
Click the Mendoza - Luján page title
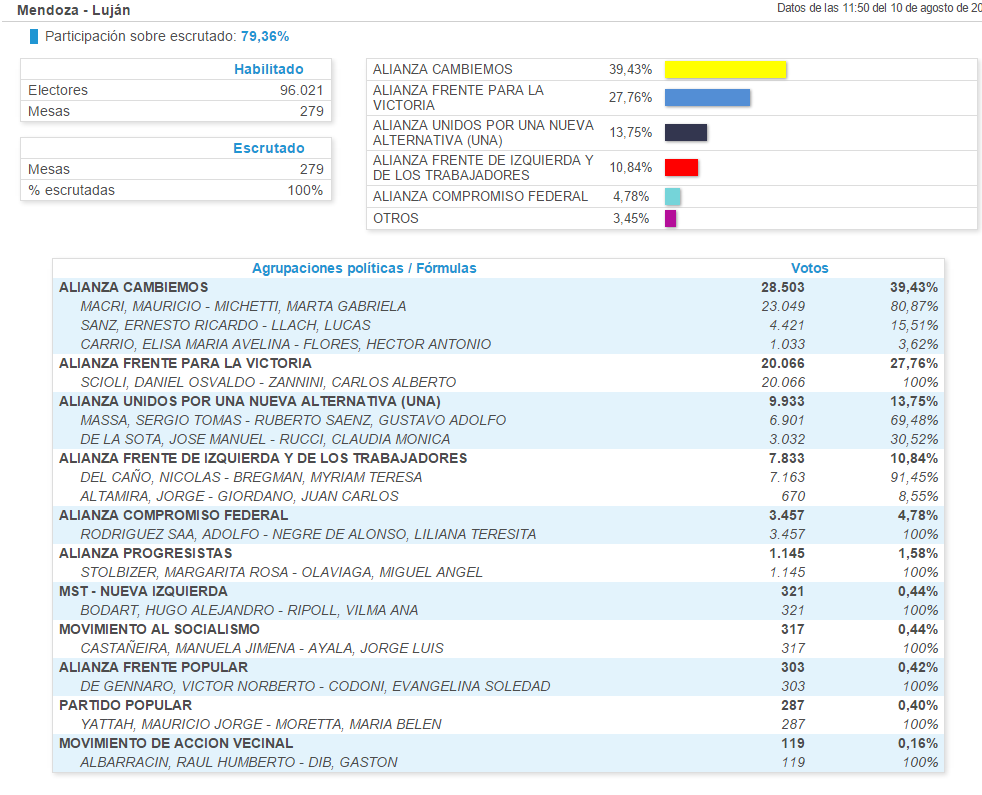pyautogui.click(x=74, y=10)
